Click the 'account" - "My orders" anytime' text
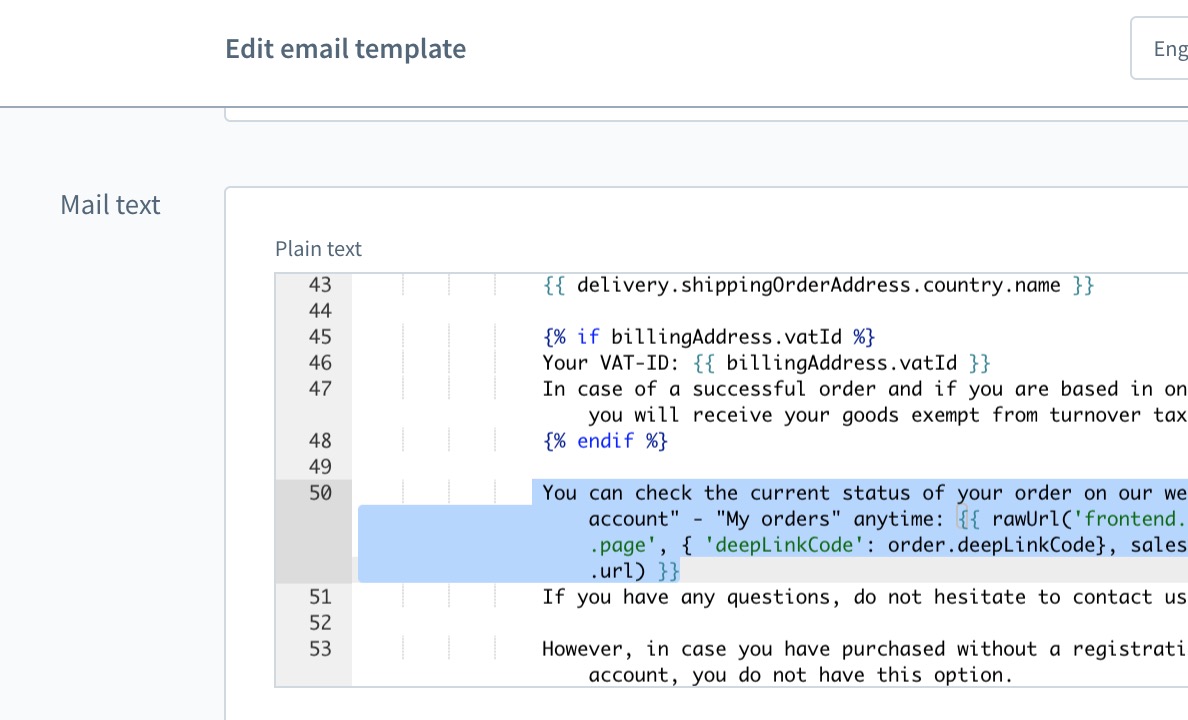 tap(766, 519)
